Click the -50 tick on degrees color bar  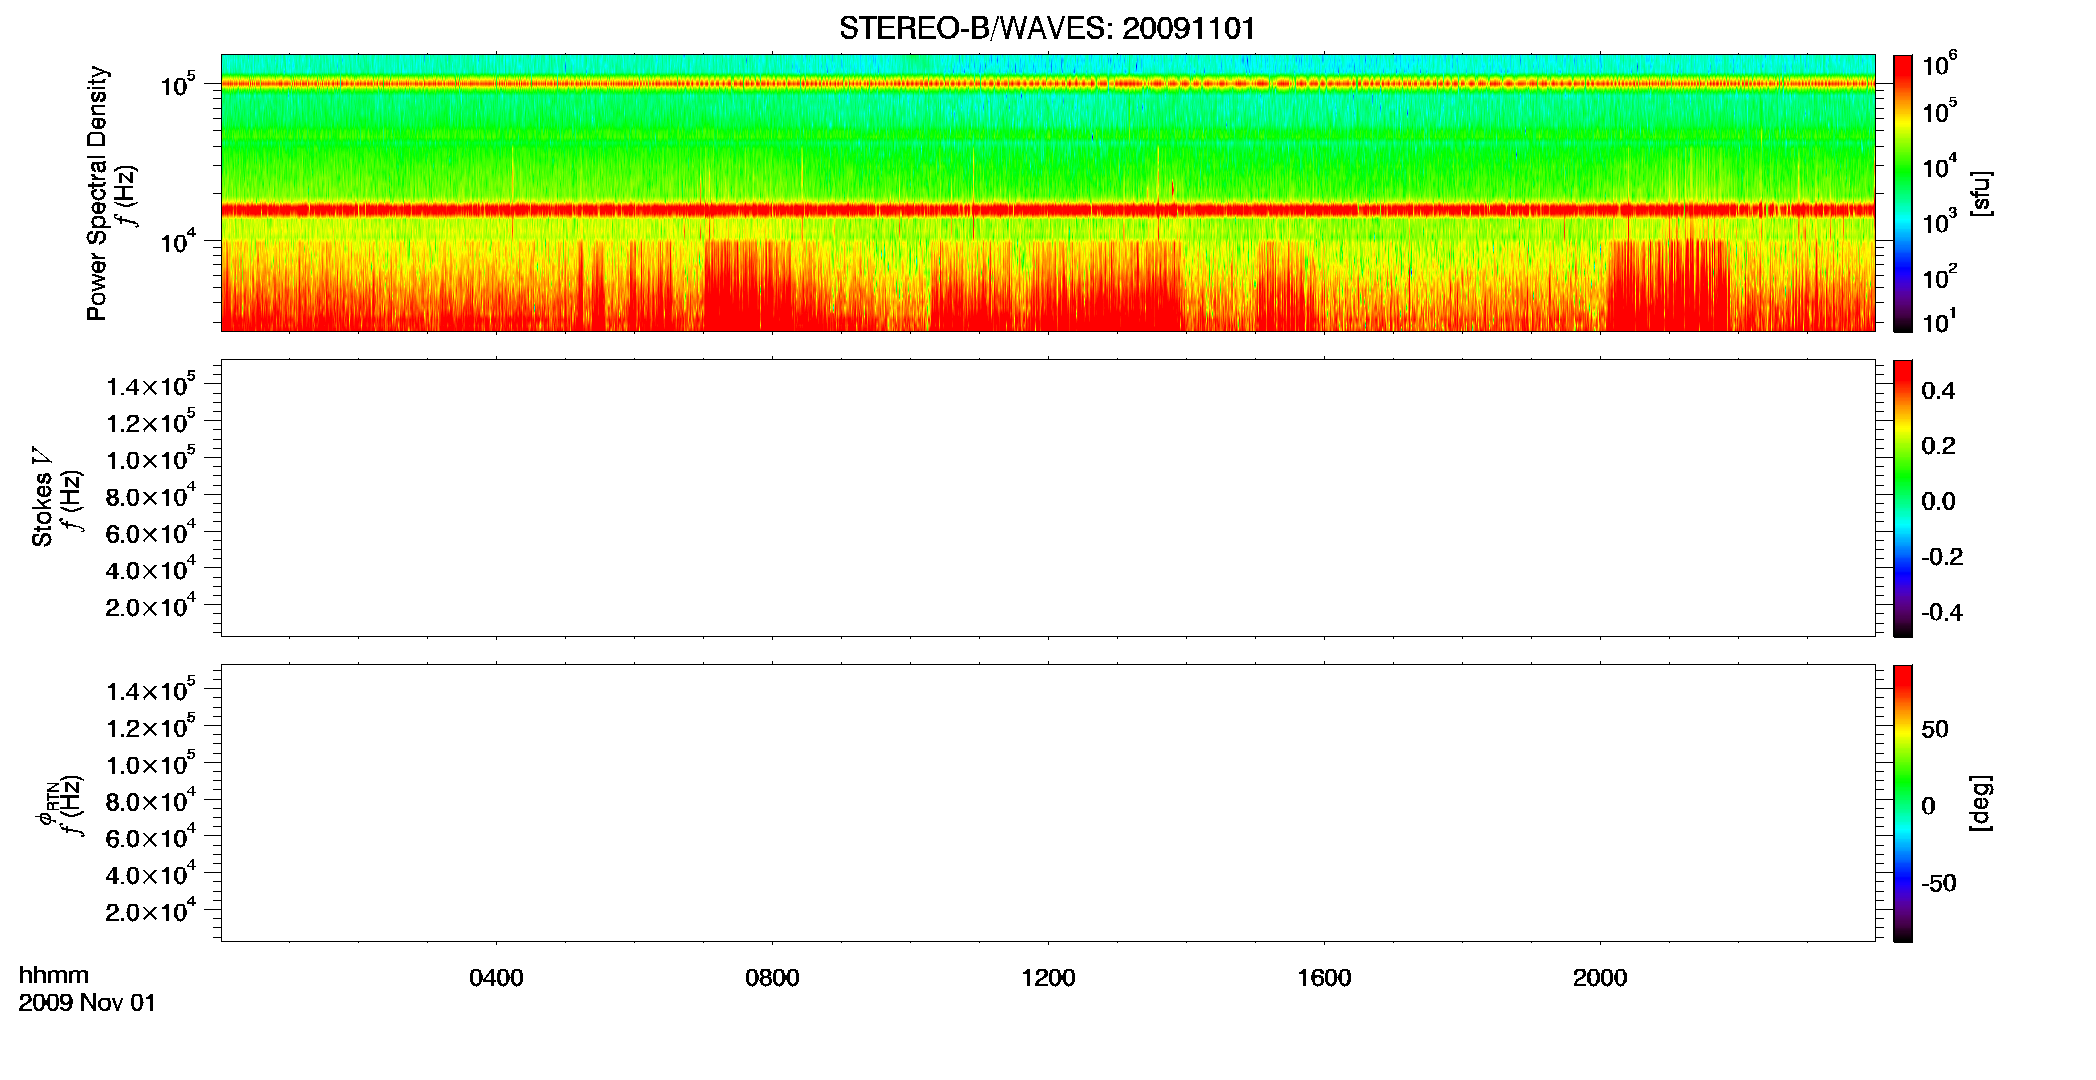tap(1938, 884)
